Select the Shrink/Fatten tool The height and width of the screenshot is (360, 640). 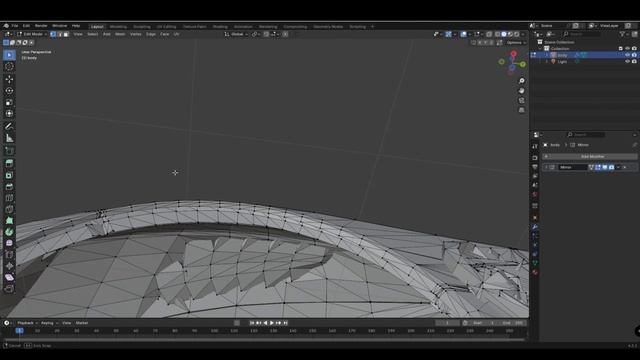(9, 266)
